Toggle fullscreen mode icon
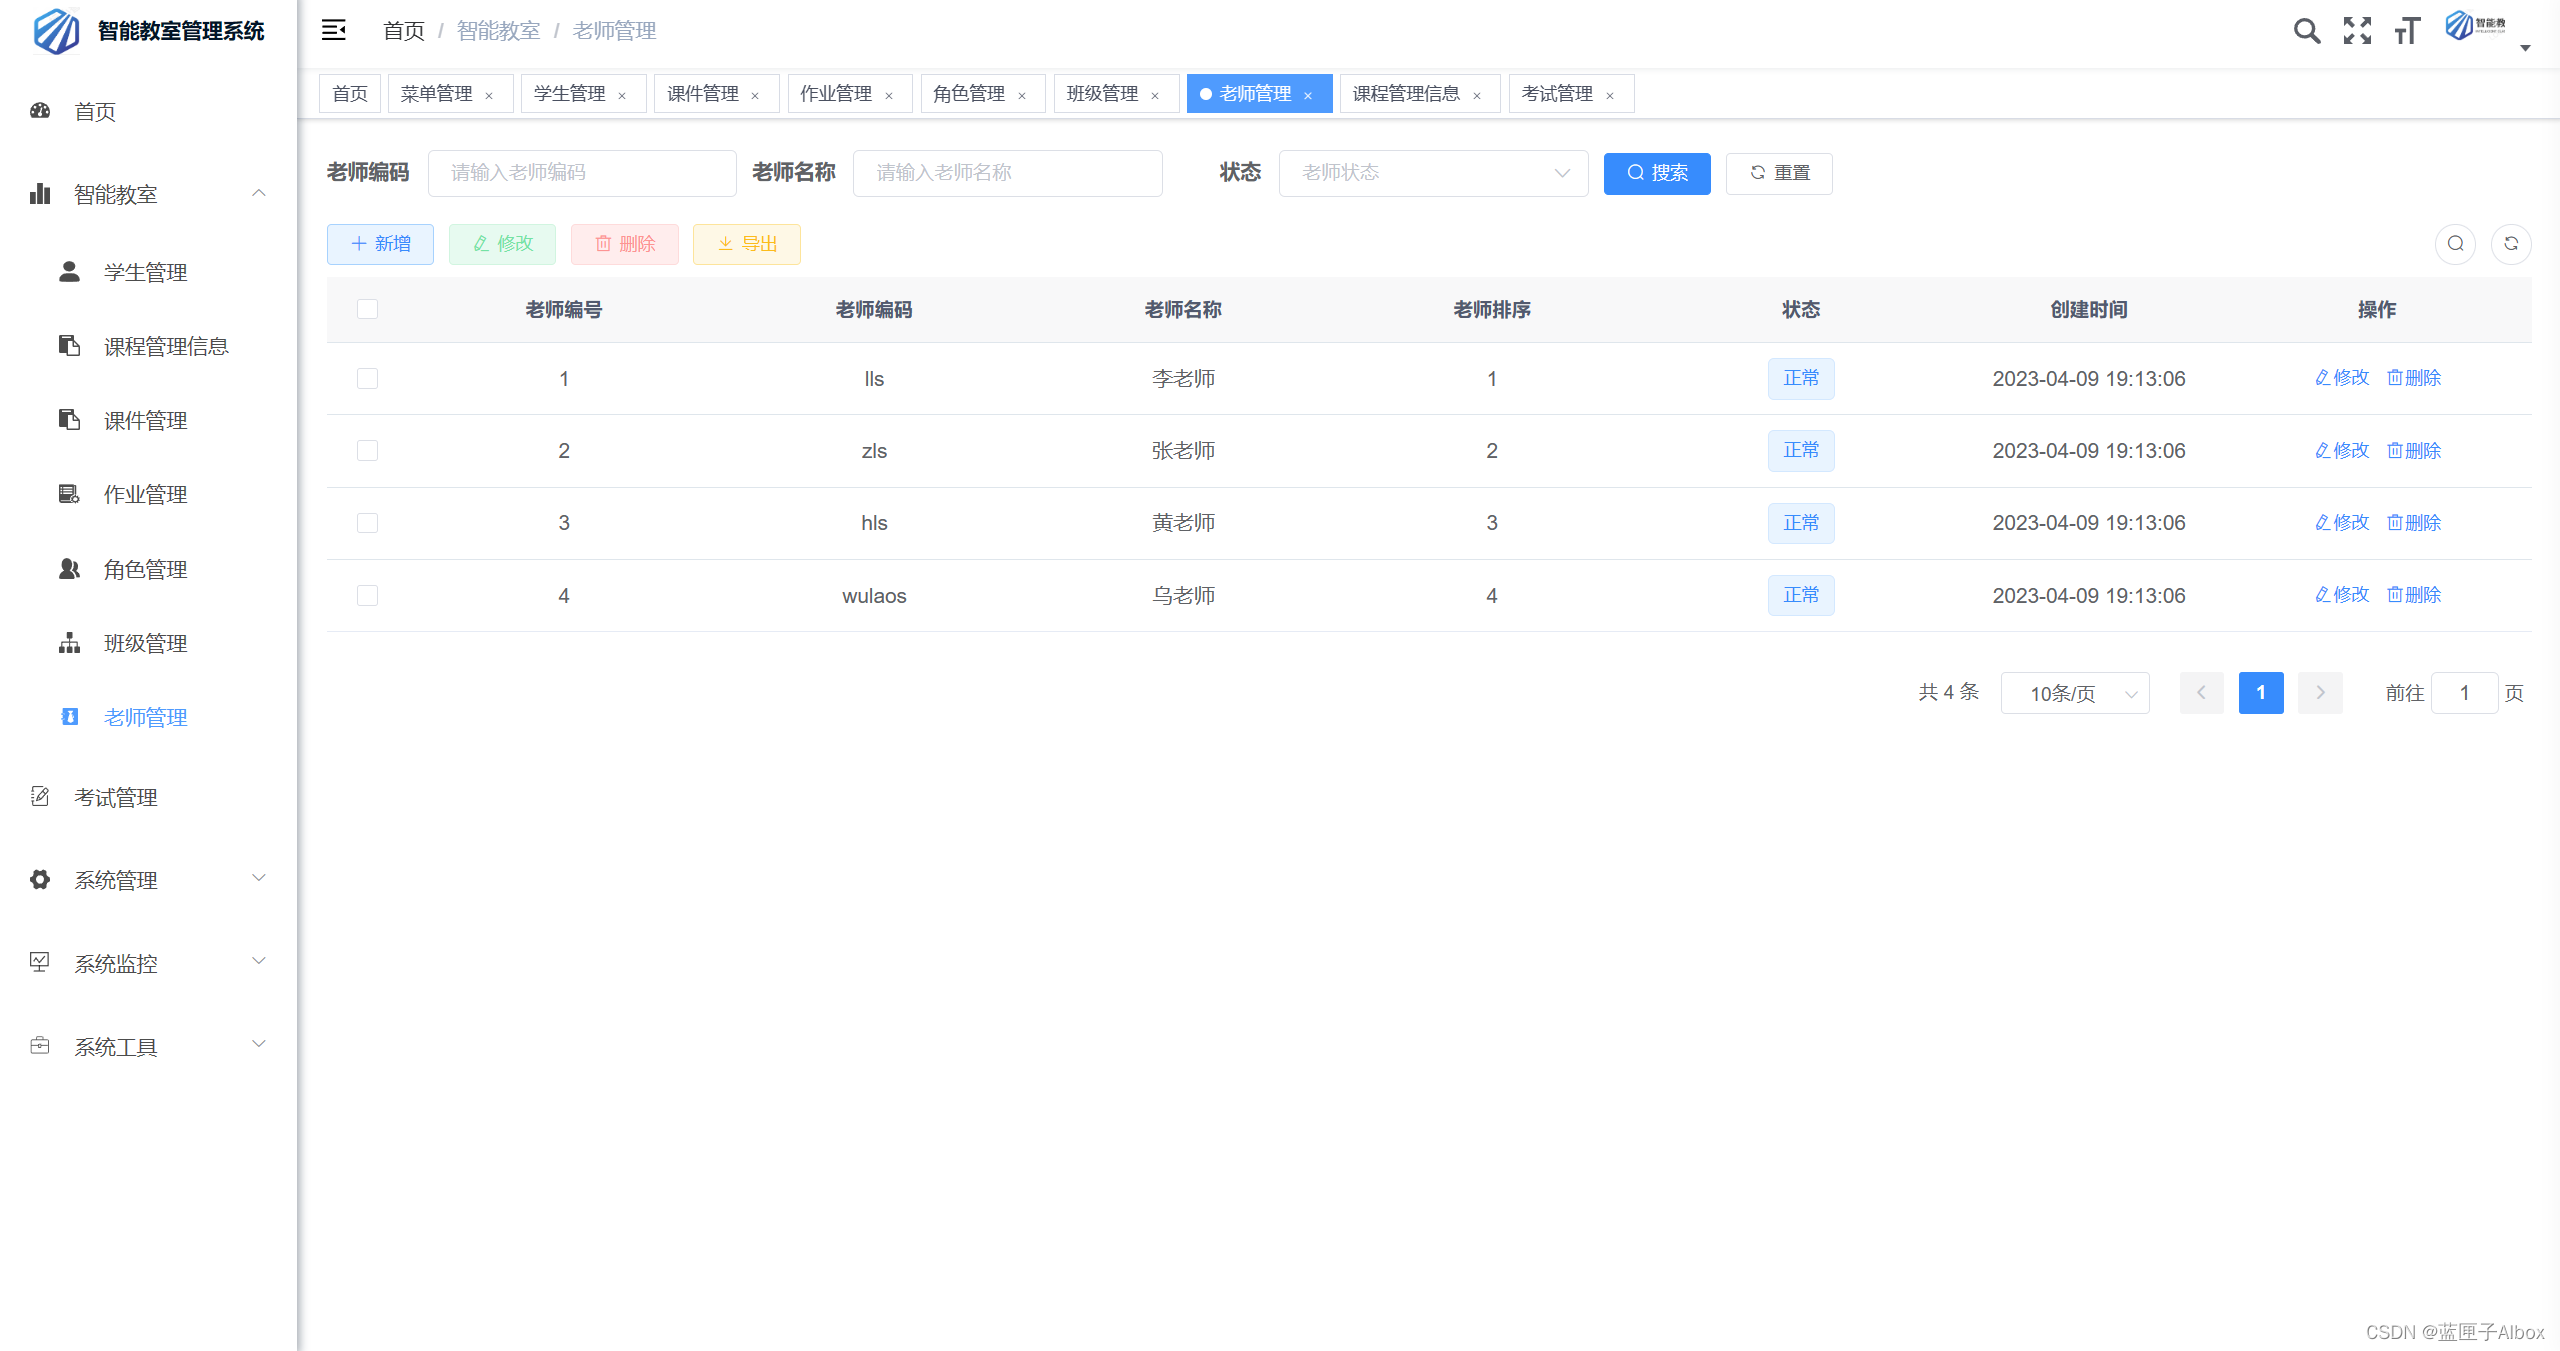Image resolution: width=2560 pixels, height=1351 pixels. click(x=2357, y=31)
